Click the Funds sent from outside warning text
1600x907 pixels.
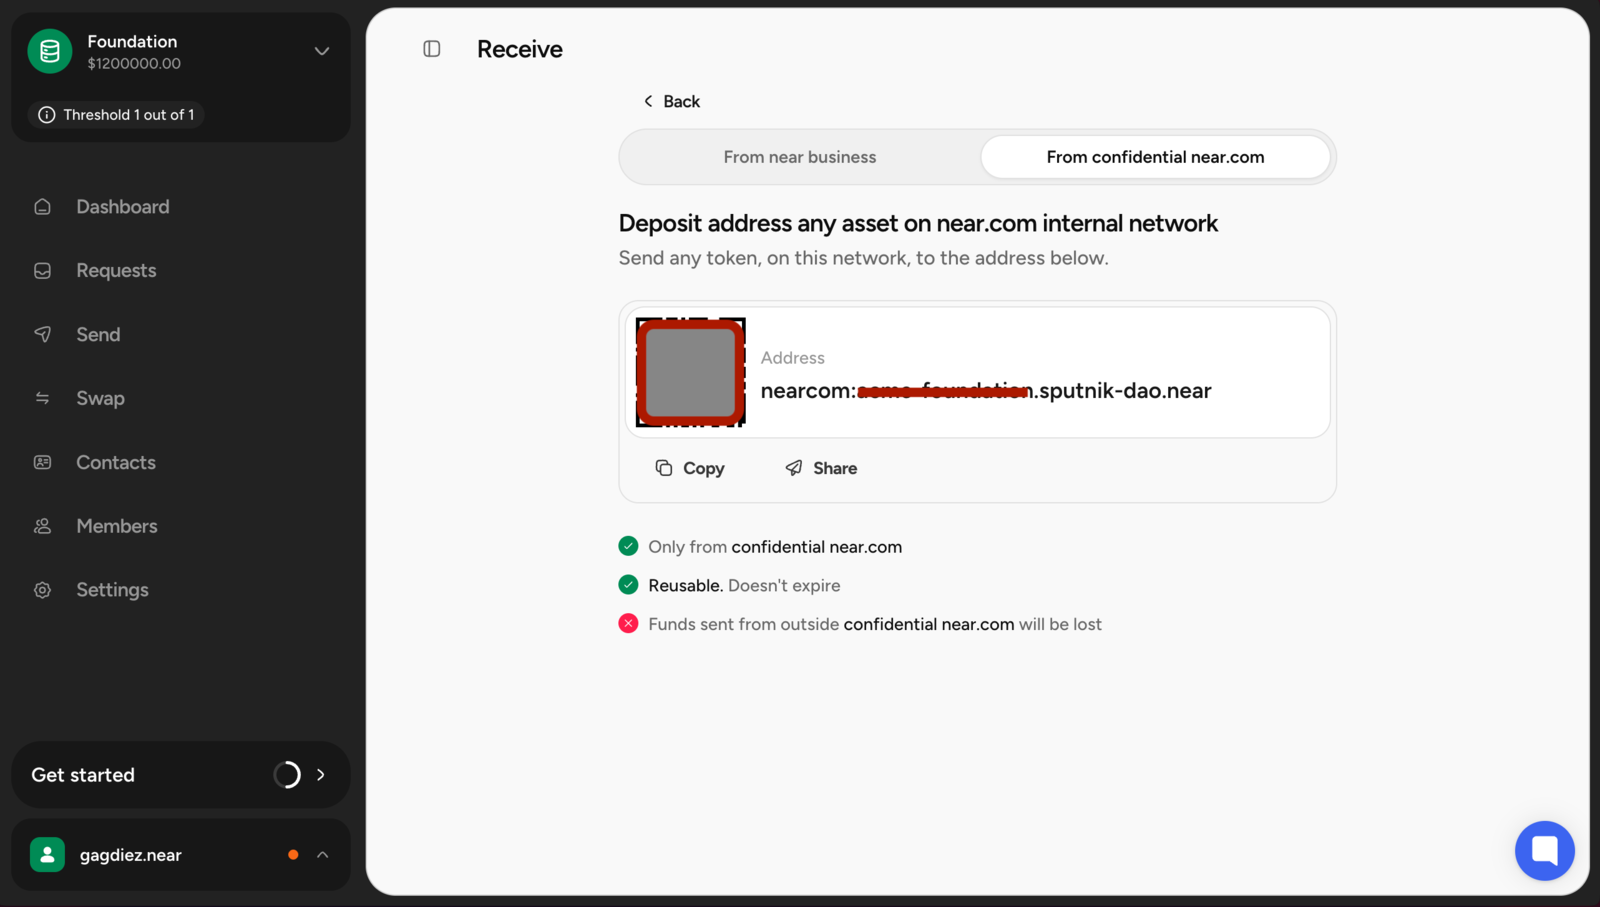(875, 624)
